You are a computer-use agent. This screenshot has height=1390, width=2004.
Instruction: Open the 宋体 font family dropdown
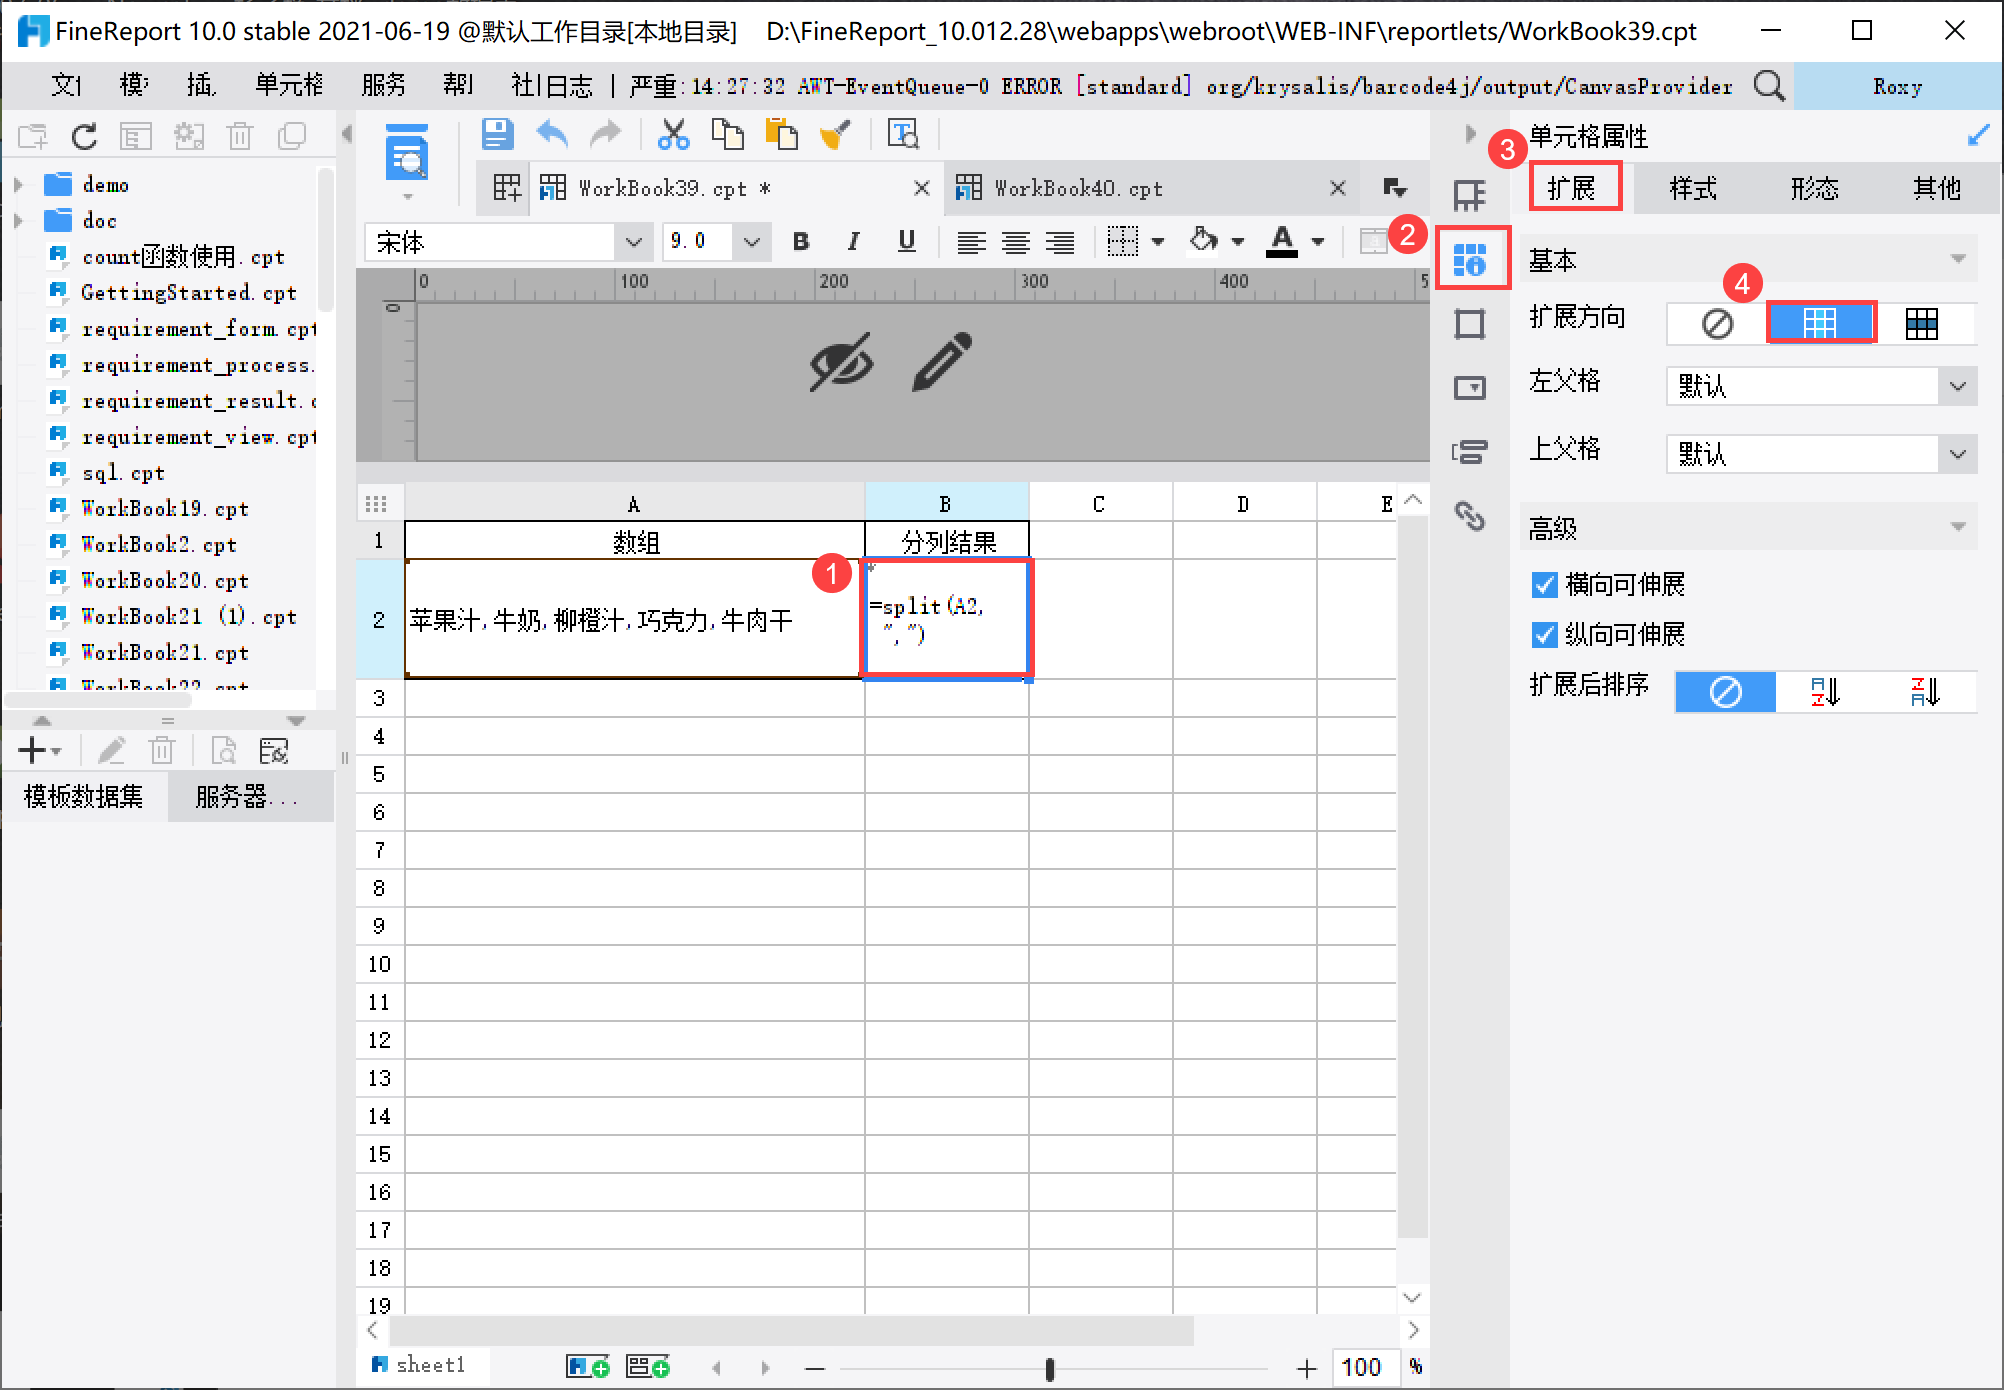coord(632,242)
